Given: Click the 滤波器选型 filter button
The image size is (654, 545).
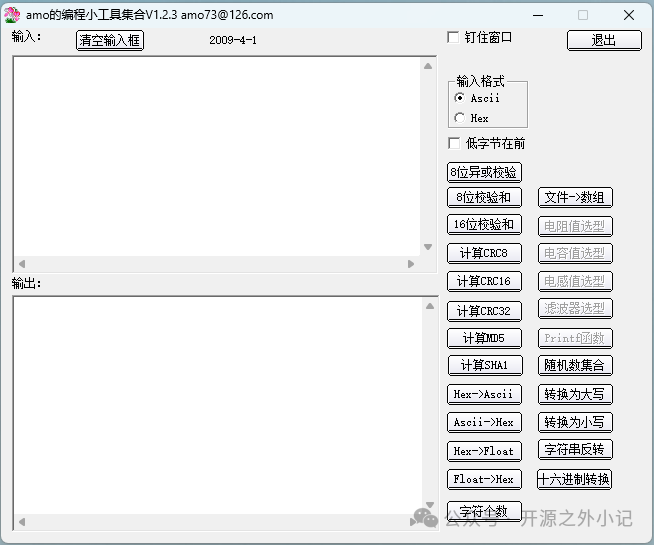Looking at the screenshot, I should coord(575,309).
